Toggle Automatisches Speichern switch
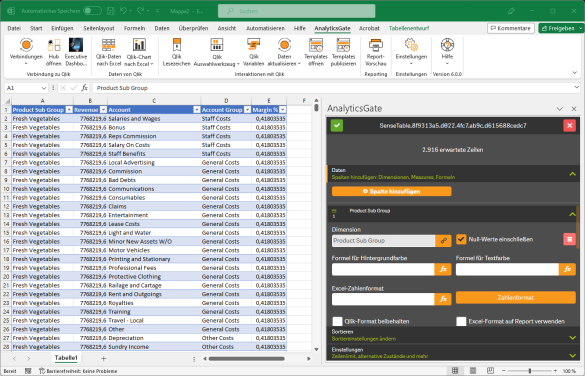Image resolution: width=585 pixels, height=376 pixels. point(92,11)
